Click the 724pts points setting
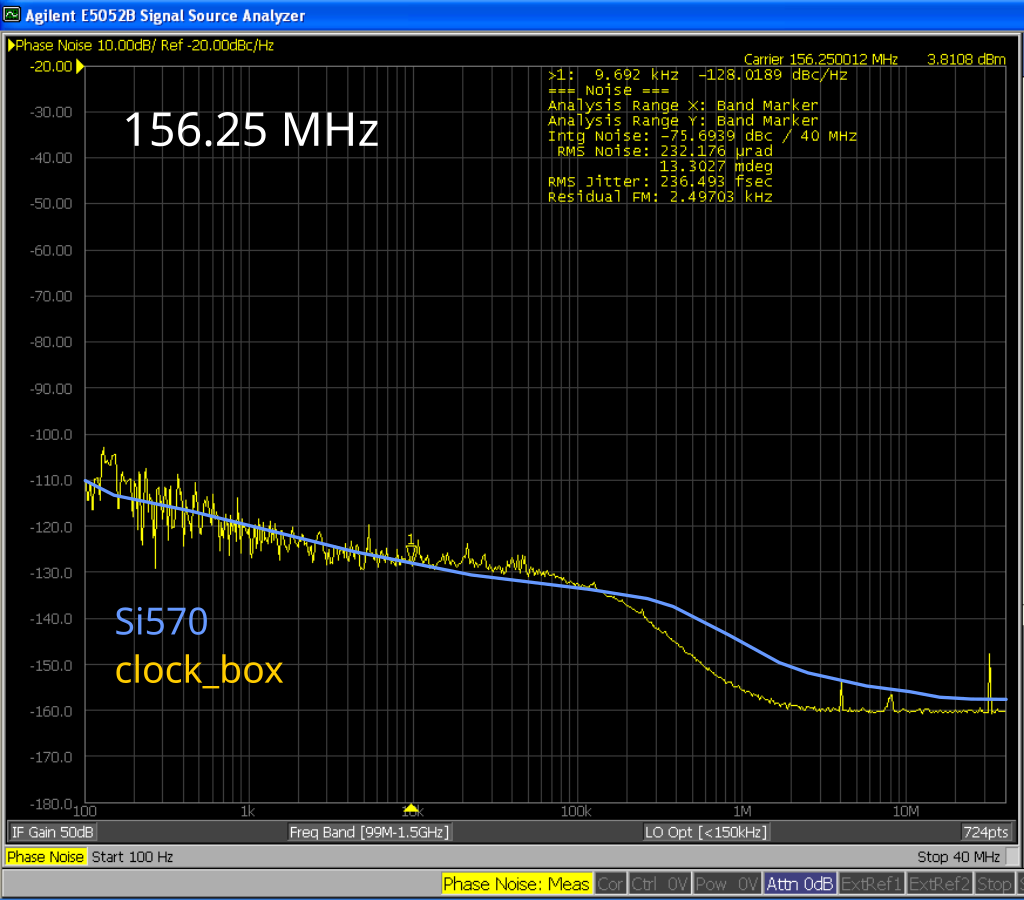Screen dimensions: 1024x900 pyautogui.click(x=984, y=832)
